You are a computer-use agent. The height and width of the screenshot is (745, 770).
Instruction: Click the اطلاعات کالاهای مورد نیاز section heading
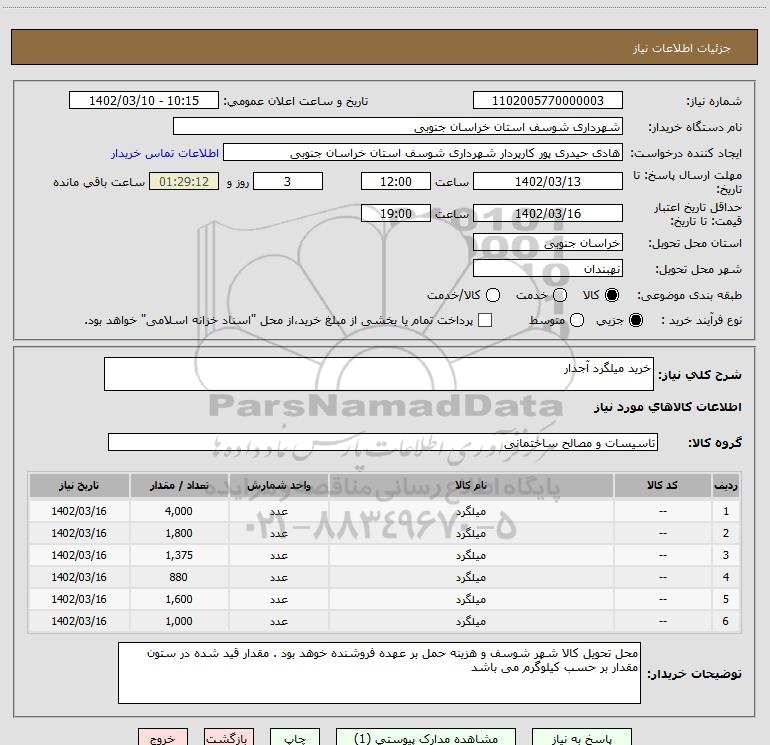coord(668,407)
